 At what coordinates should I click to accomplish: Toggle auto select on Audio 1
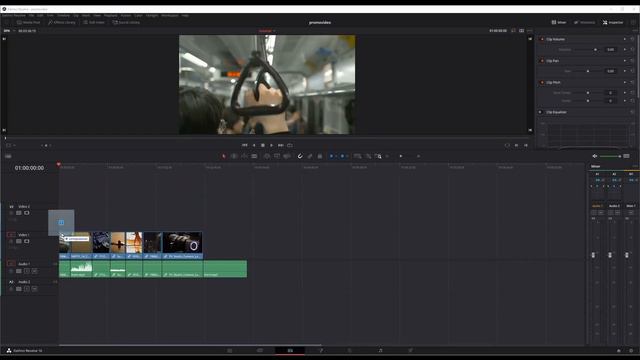tap(19, 271)
